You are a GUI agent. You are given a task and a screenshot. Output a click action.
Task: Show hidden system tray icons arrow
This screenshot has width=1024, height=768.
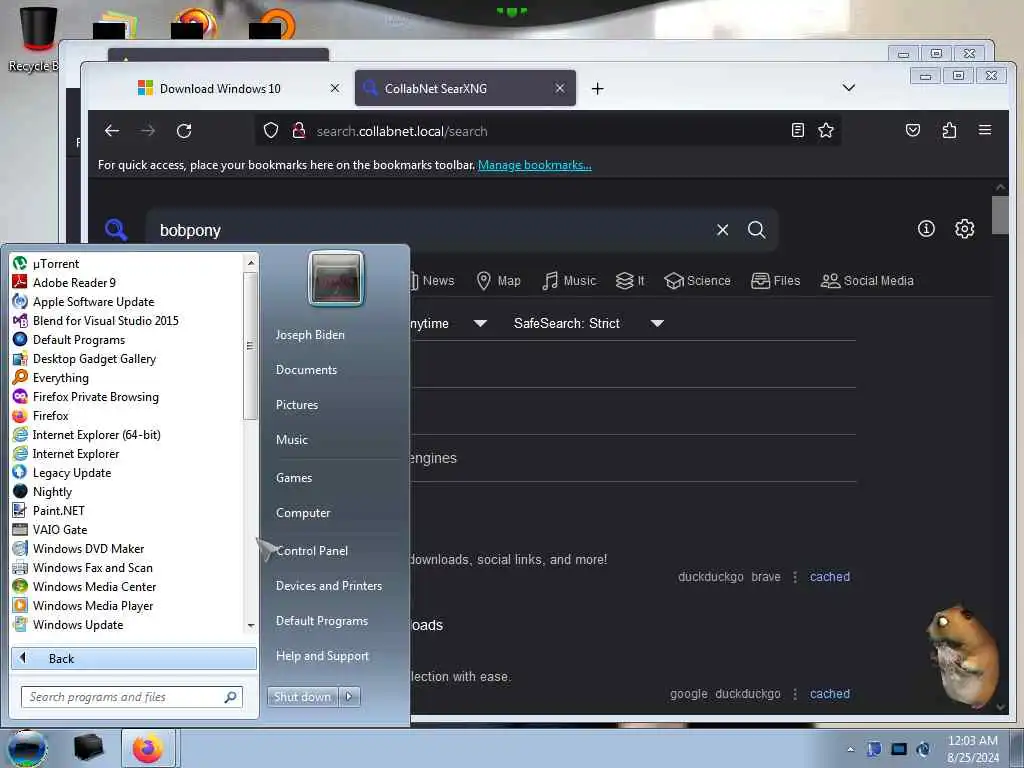850,750
